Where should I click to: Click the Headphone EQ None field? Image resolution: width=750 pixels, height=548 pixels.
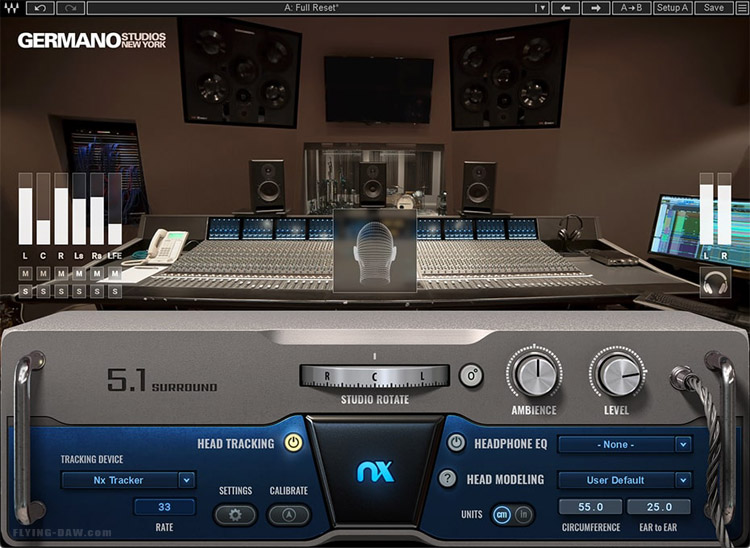click(x=617, y=444)
